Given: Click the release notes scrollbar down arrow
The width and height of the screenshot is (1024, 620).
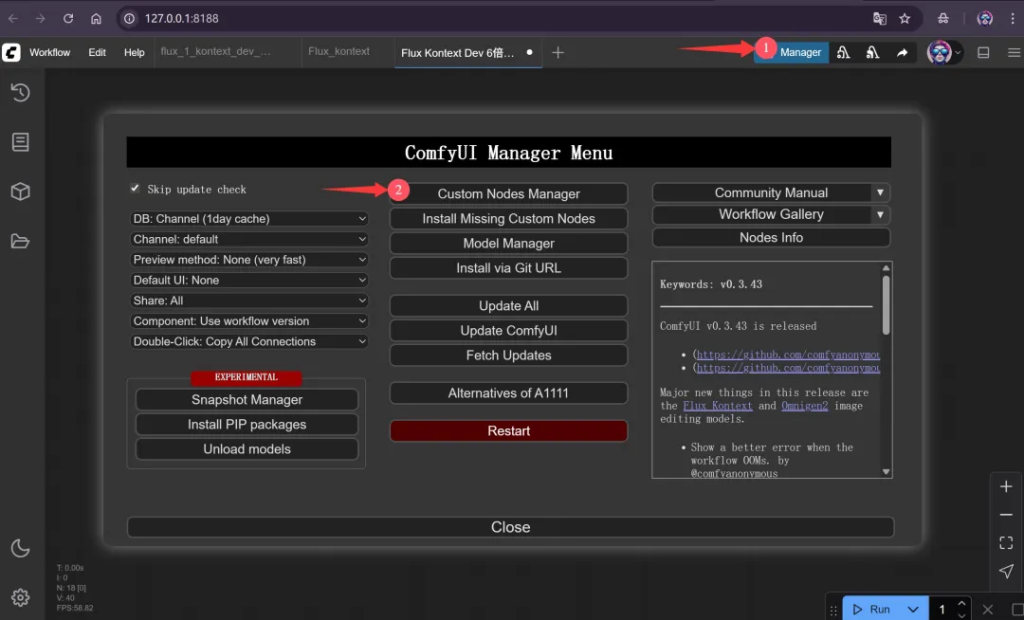Looking at the screenshot, I should 886,472.
